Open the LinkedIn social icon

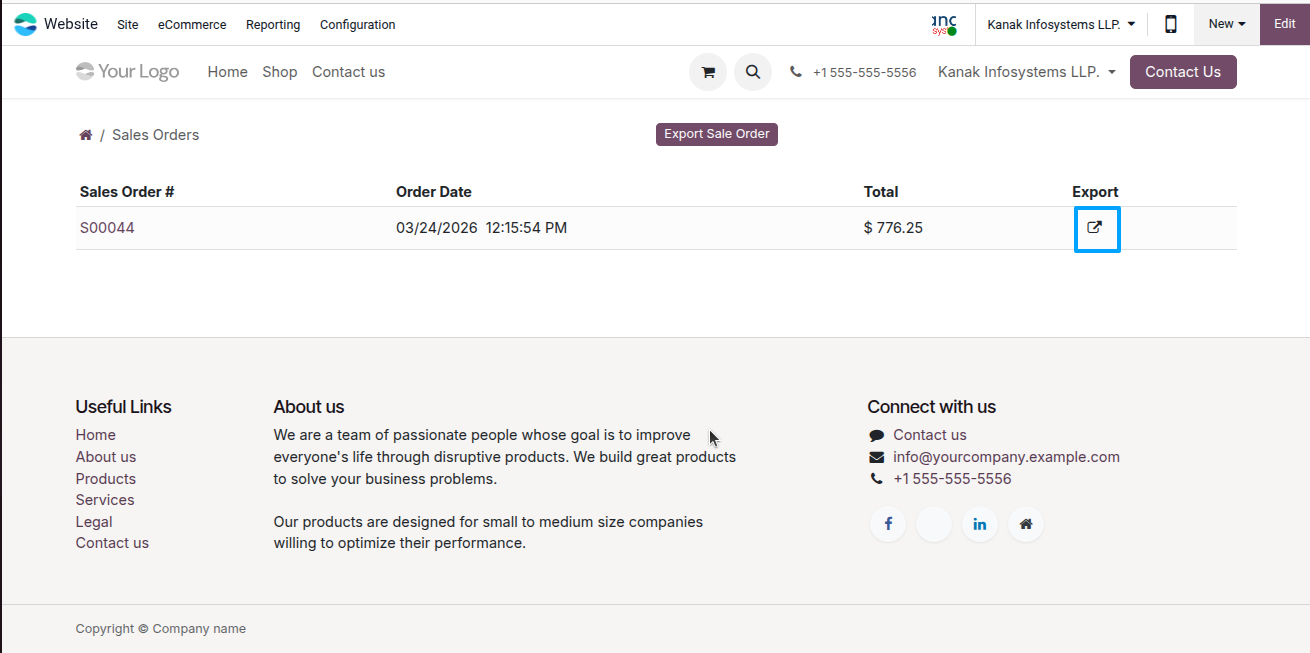(980, 524)
